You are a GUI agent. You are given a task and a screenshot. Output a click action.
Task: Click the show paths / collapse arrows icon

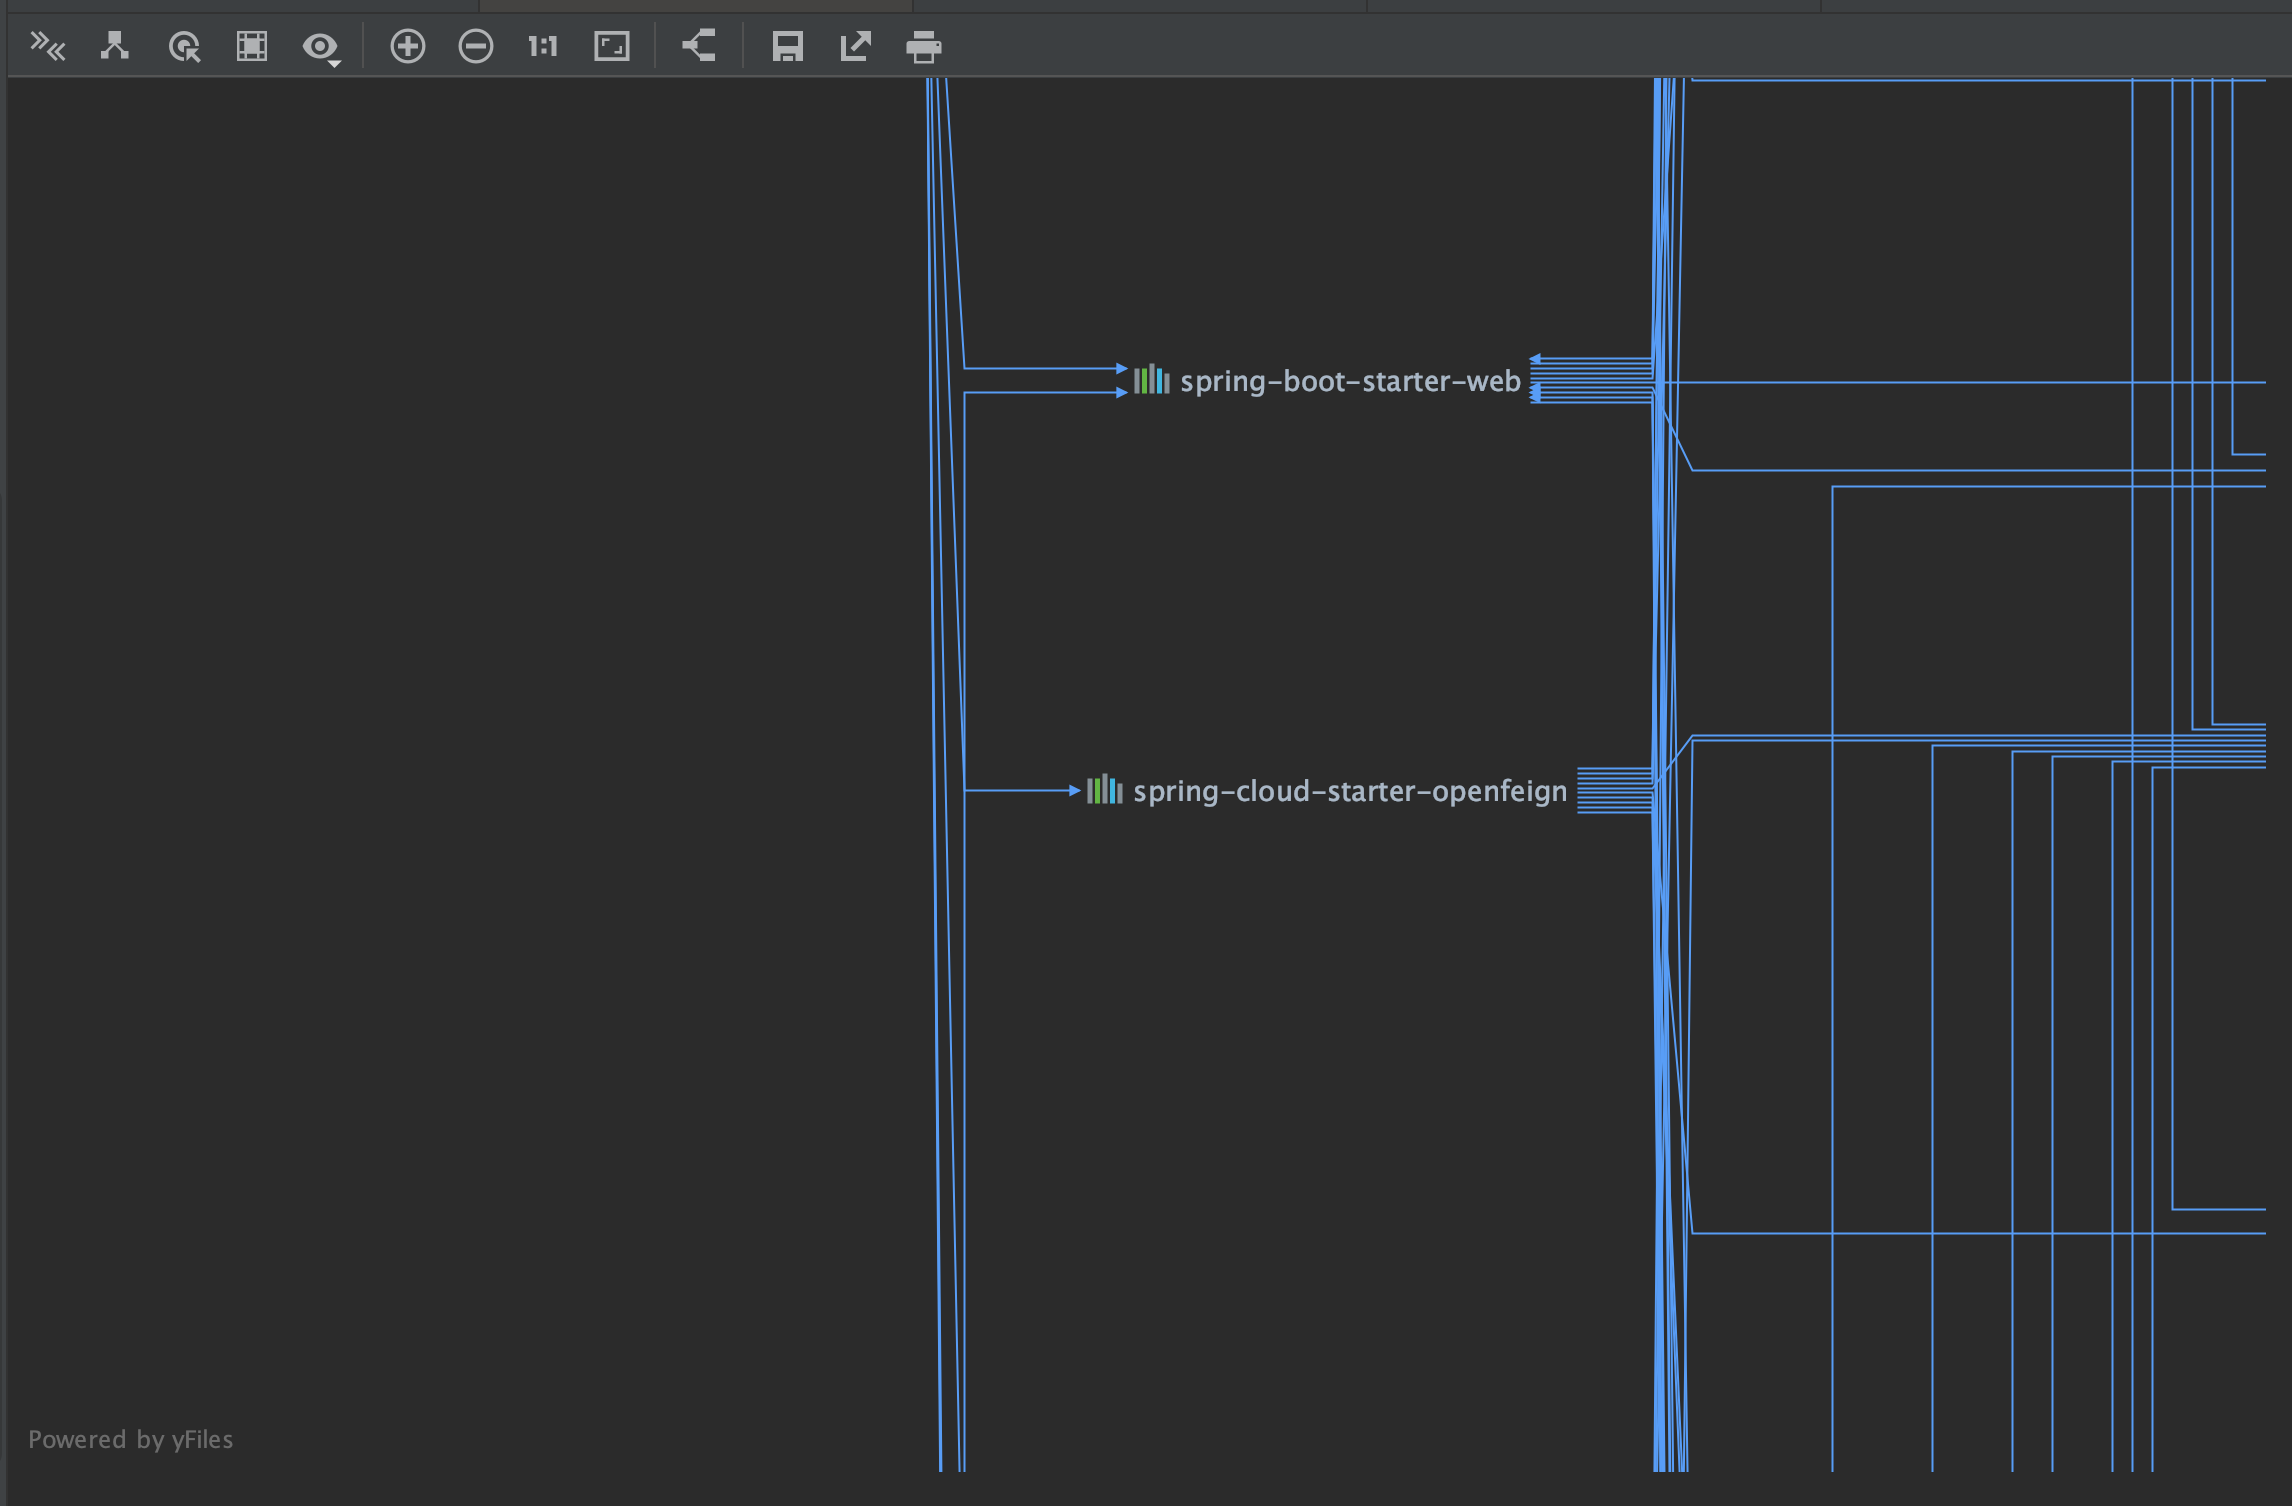47,46
